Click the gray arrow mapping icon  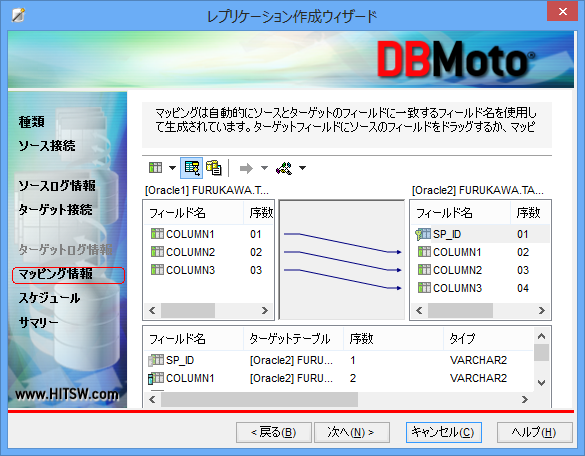246,168
